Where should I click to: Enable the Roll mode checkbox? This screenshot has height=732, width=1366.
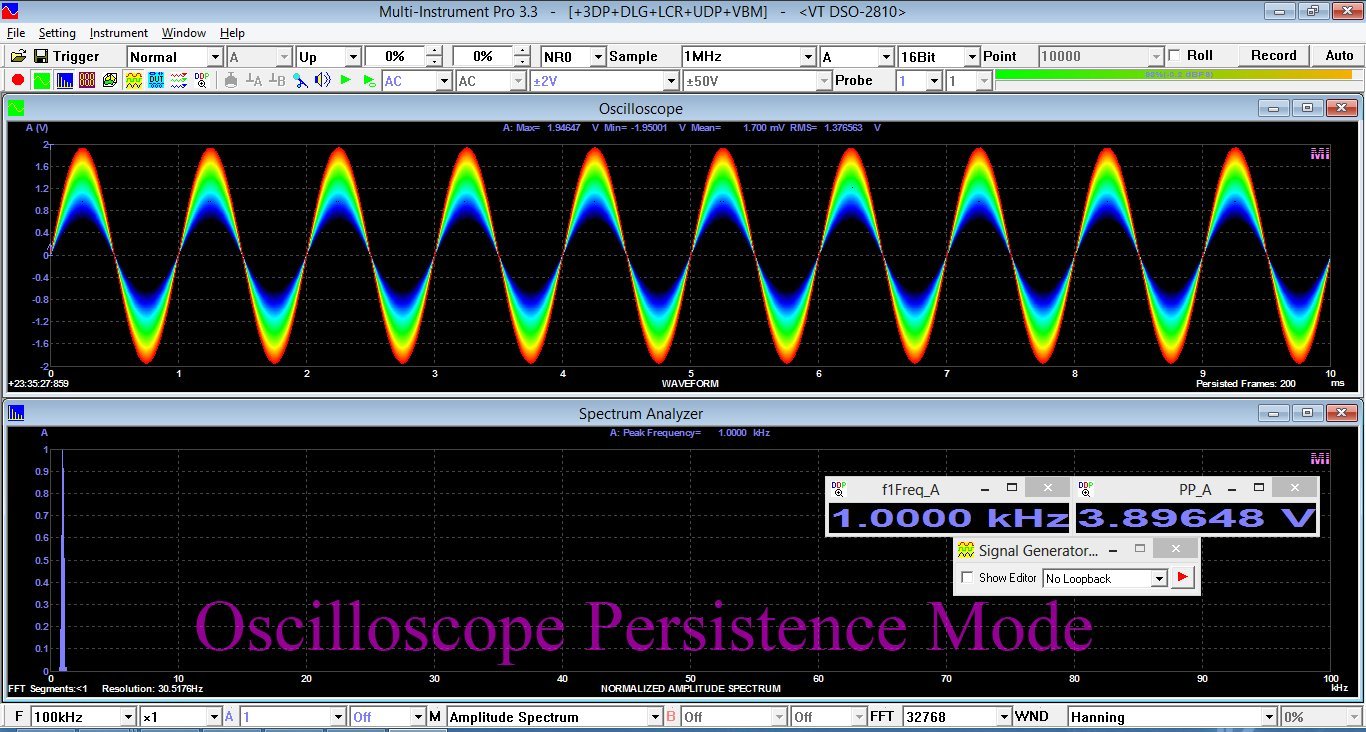tap(1174, 56)
